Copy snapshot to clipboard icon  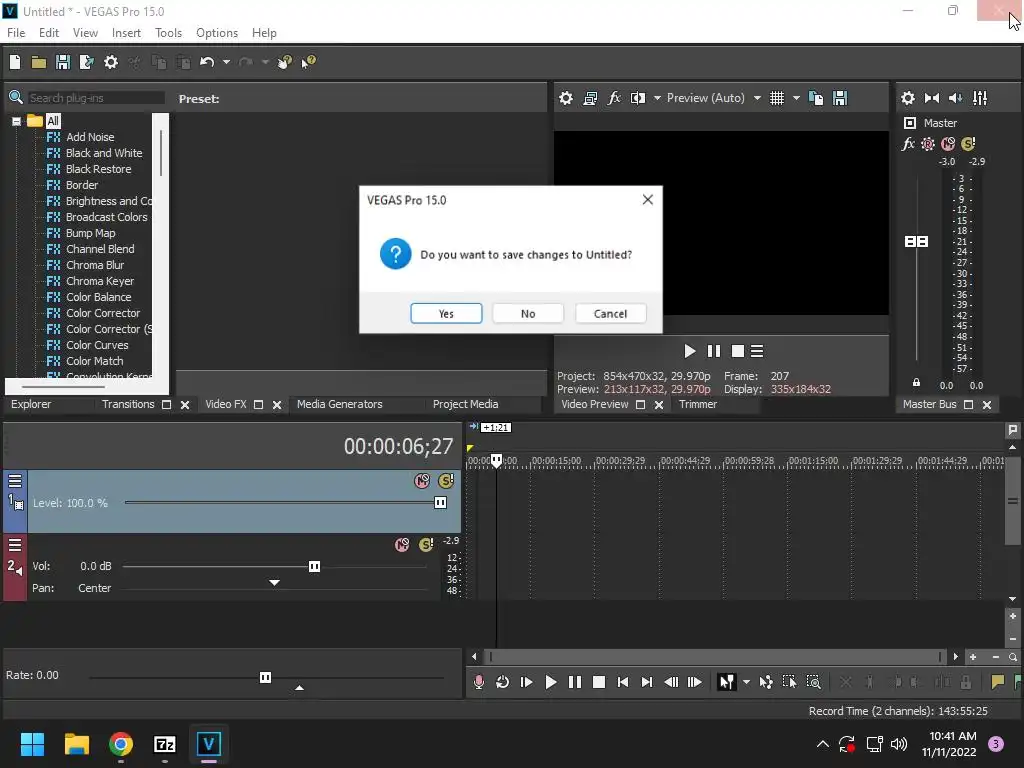[x=816, y=98]
